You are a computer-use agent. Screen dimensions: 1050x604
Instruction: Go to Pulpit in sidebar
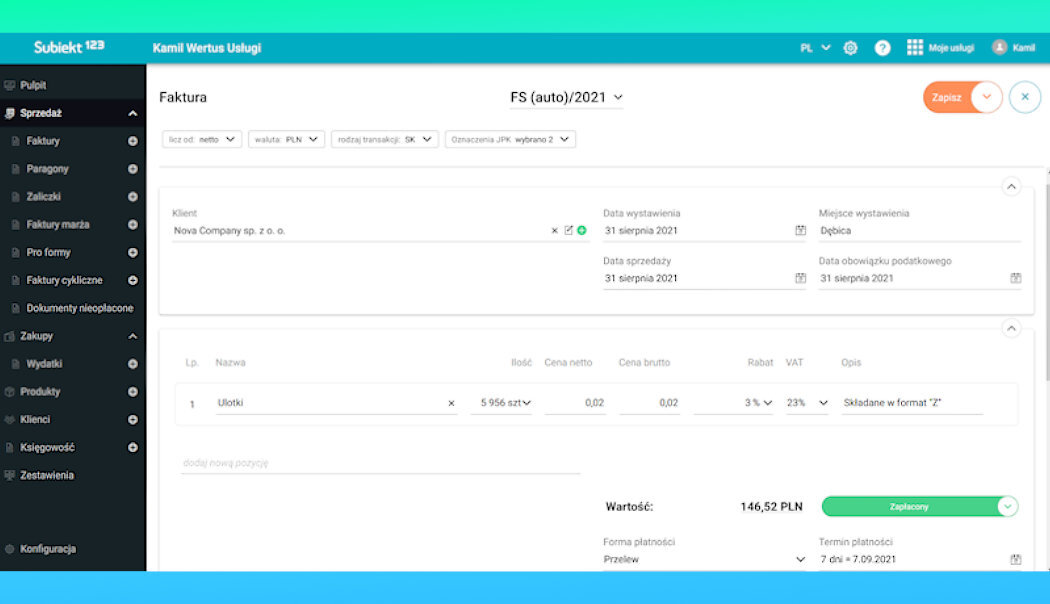33,86
